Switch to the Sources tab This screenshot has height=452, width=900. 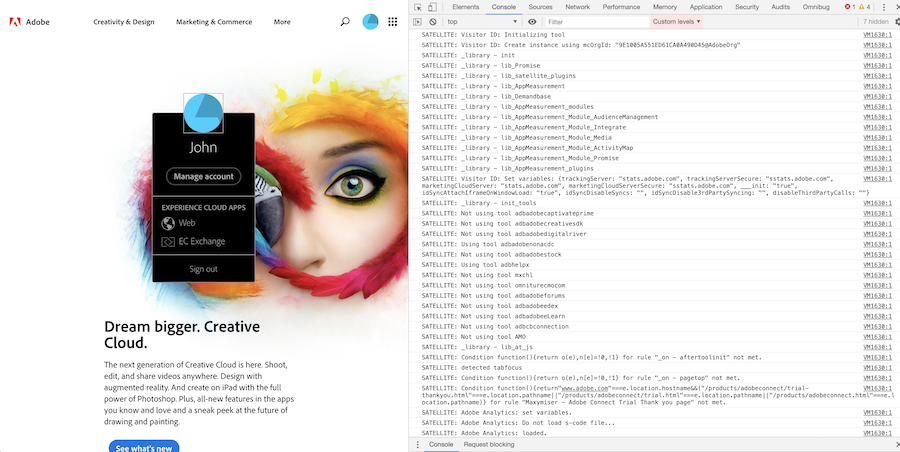540,7
